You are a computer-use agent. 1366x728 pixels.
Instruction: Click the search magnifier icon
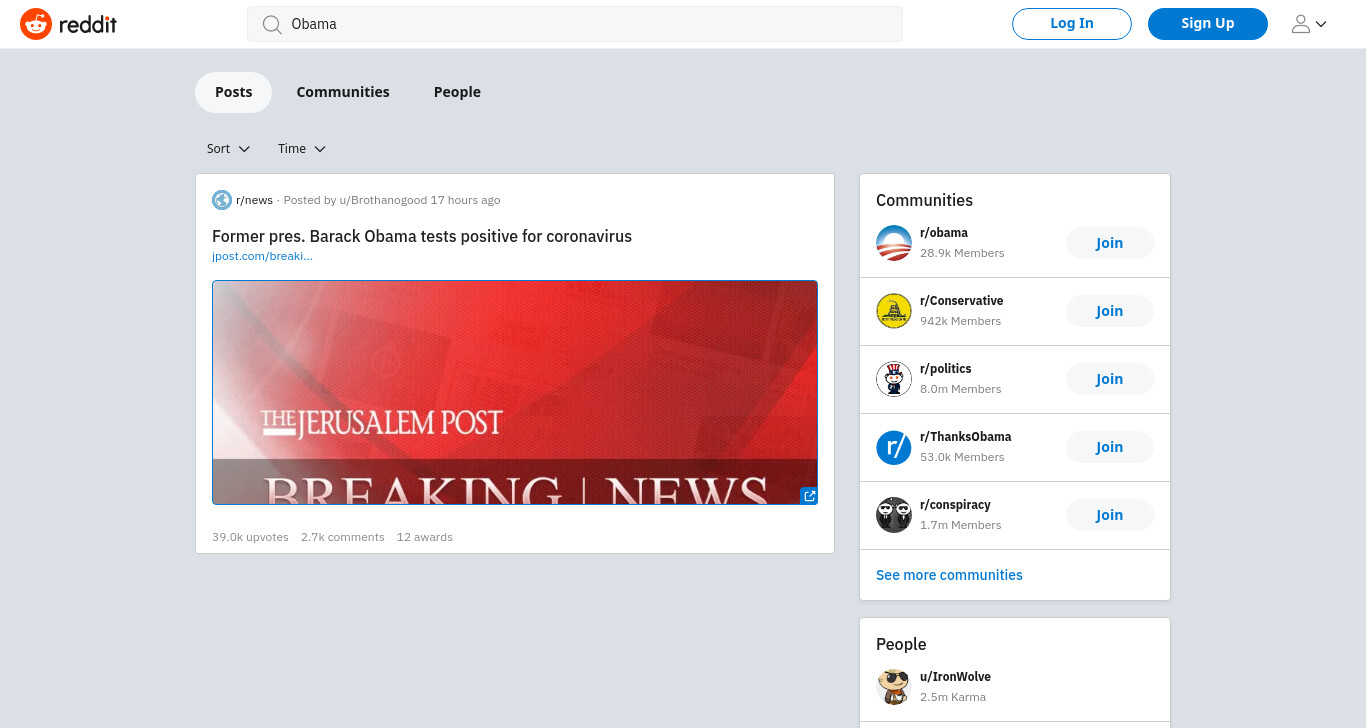point(271,24)
